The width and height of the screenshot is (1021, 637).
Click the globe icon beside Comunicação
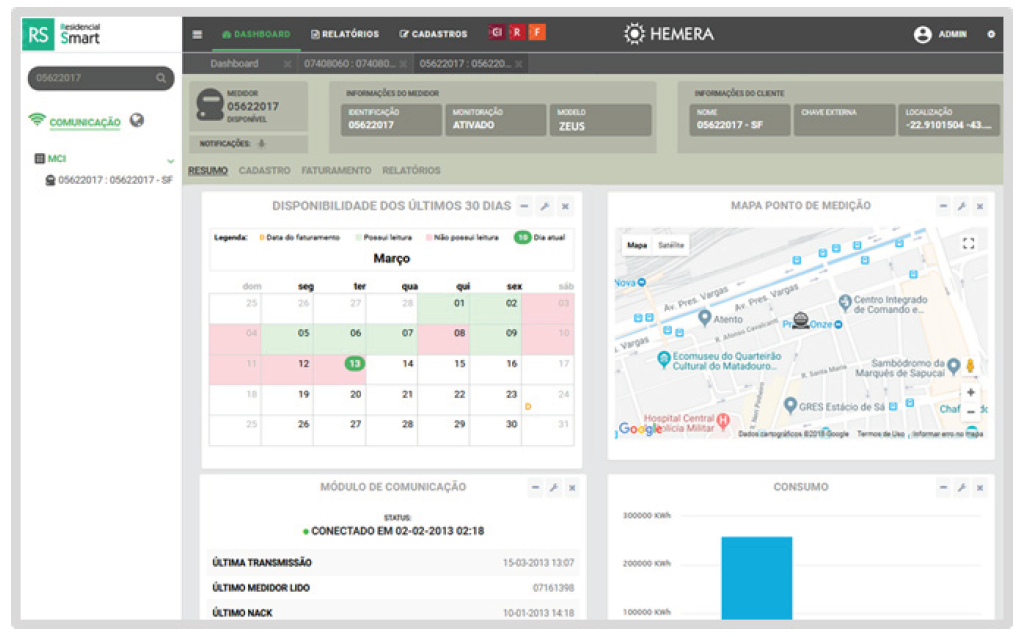click(137, 120)
